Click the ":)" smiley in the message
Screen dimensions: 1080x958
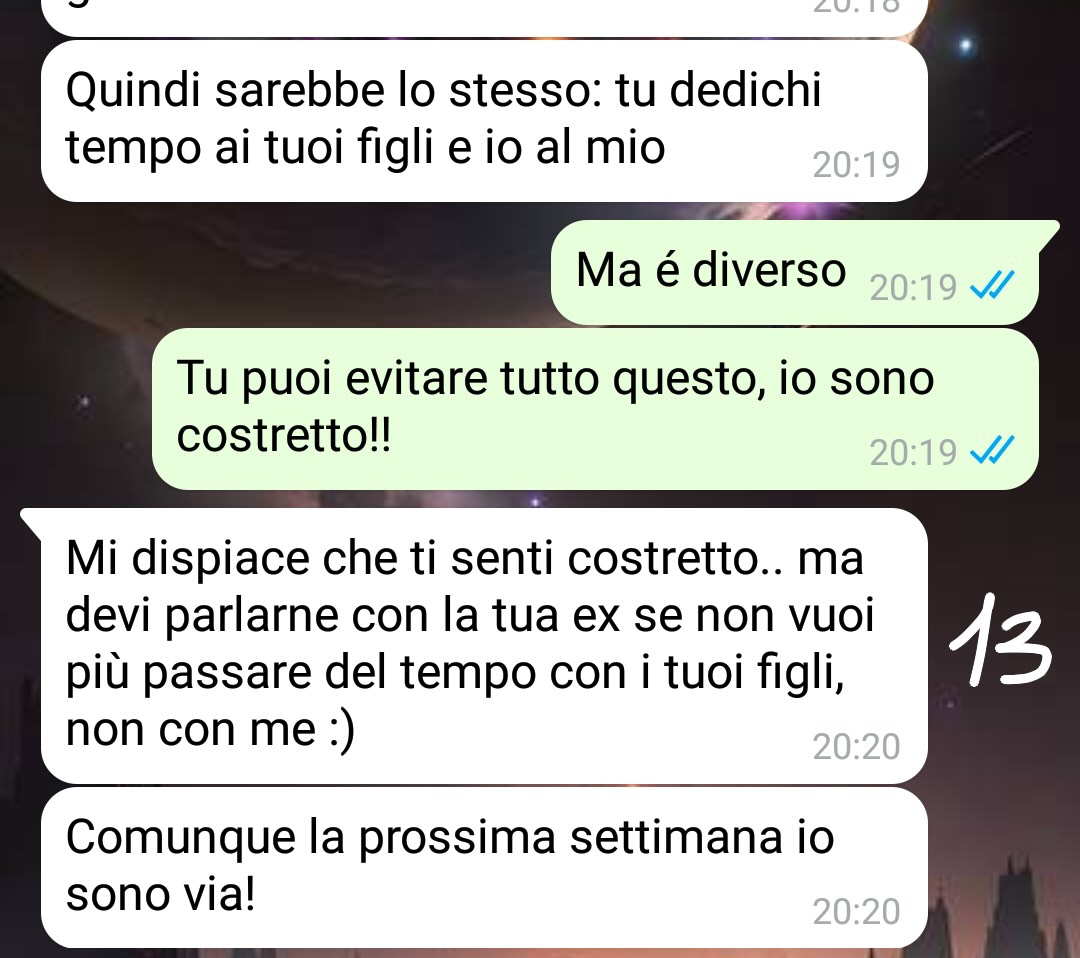(342, 729)
